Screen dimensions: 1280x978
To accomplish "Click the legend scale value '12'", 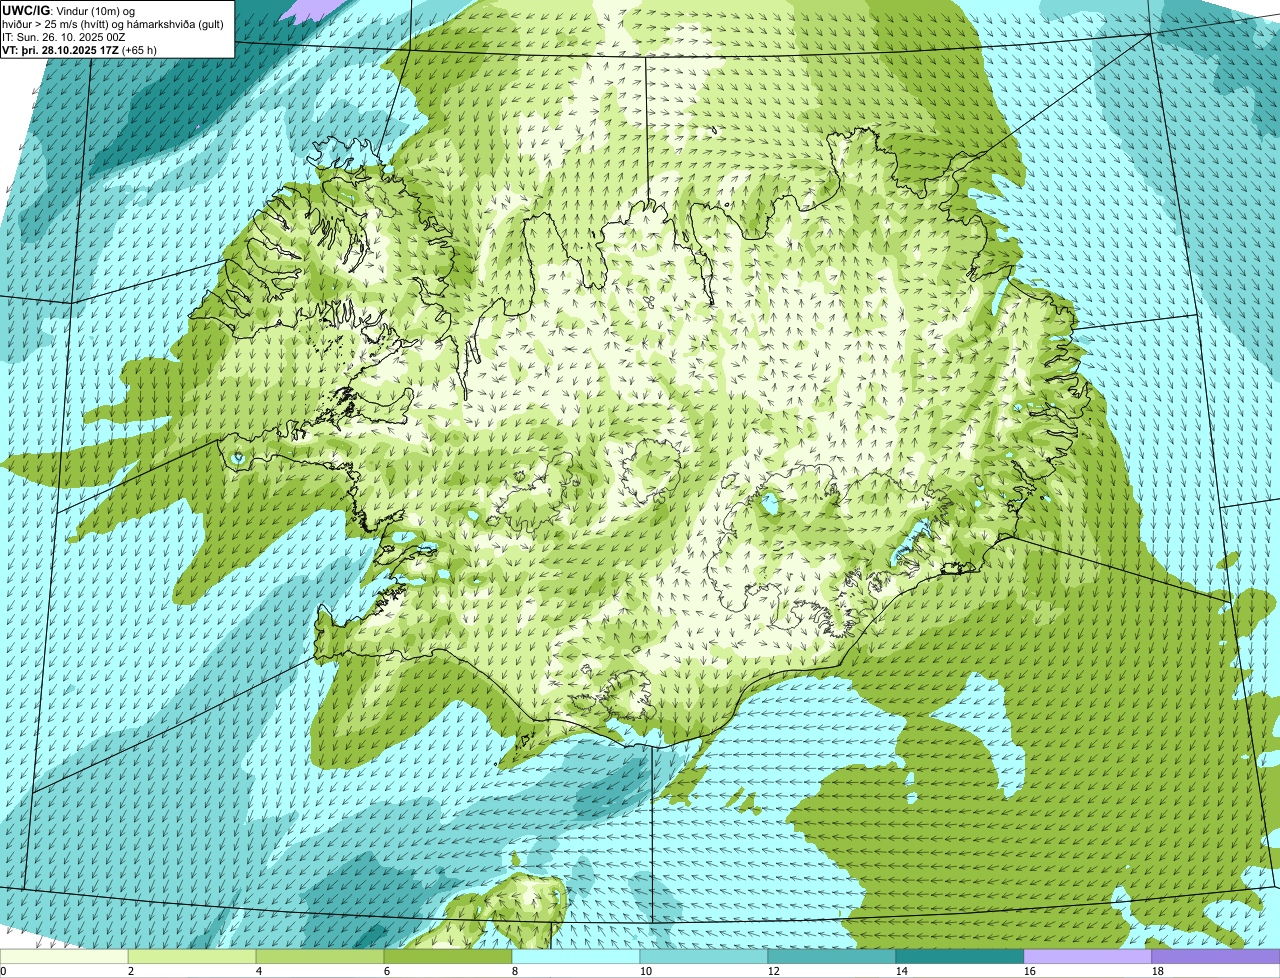I will pyautogui.click(x=774, y=971).
